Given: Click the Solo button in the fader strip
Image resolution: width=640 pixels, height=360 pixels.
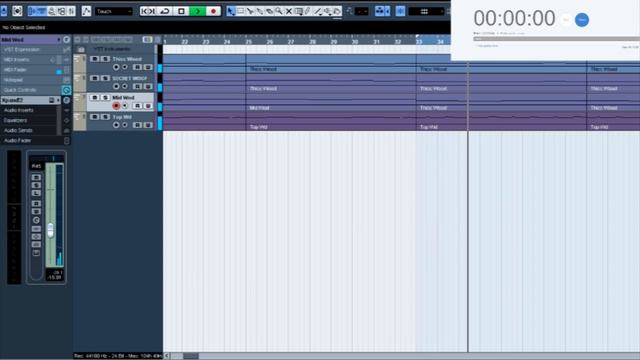Looking at the screenshot, I should [x=36, y=185].
